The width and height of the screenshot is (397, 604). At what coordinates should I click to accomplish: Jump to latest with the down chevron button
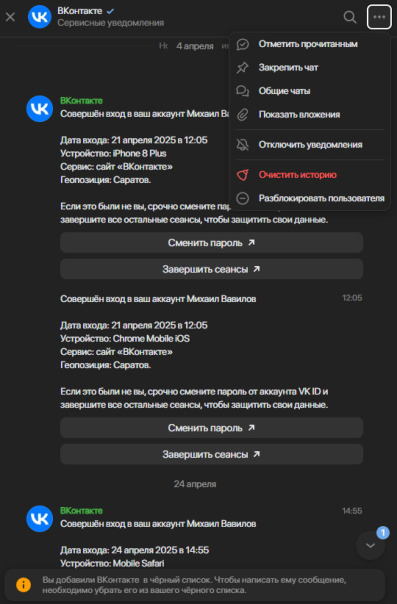coord(370,545)
